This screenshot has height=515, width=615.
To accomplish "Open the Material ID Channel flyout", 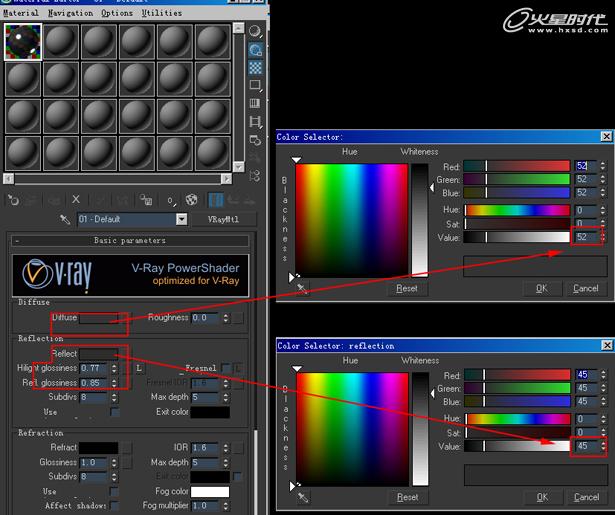I will tap(171, 200).
